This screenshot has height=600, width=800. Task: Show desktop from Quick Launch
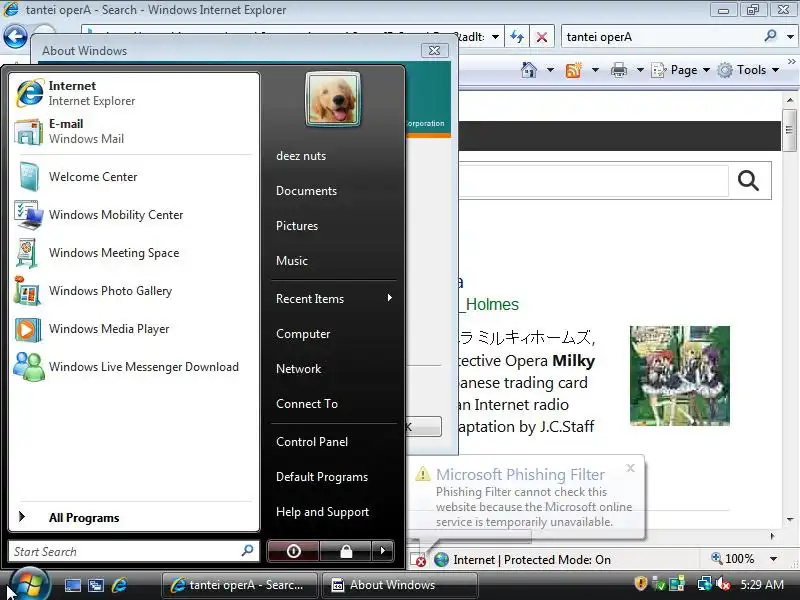click(x=72, y=585)
